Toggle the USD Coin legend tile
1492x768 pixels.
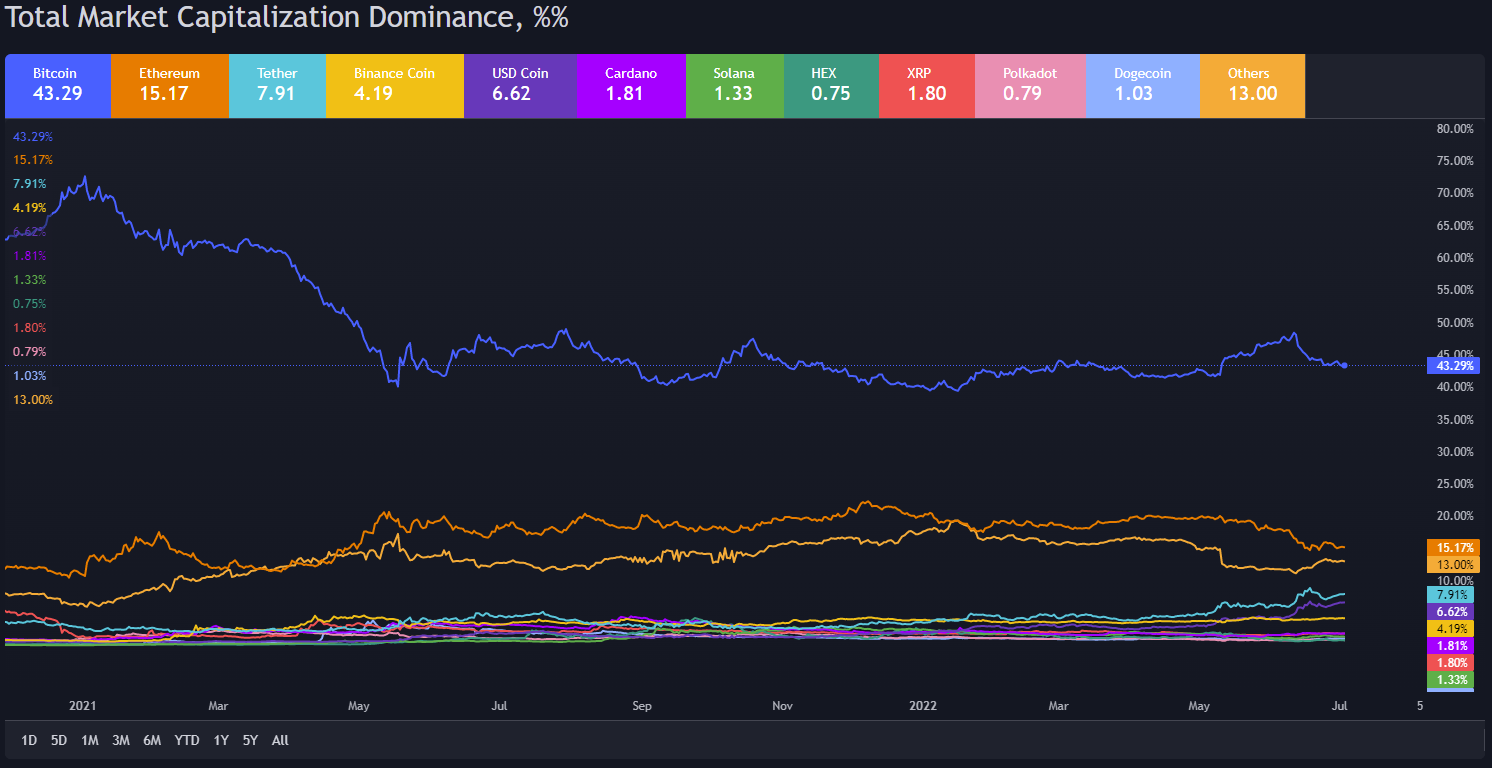[x=521, y=86]
